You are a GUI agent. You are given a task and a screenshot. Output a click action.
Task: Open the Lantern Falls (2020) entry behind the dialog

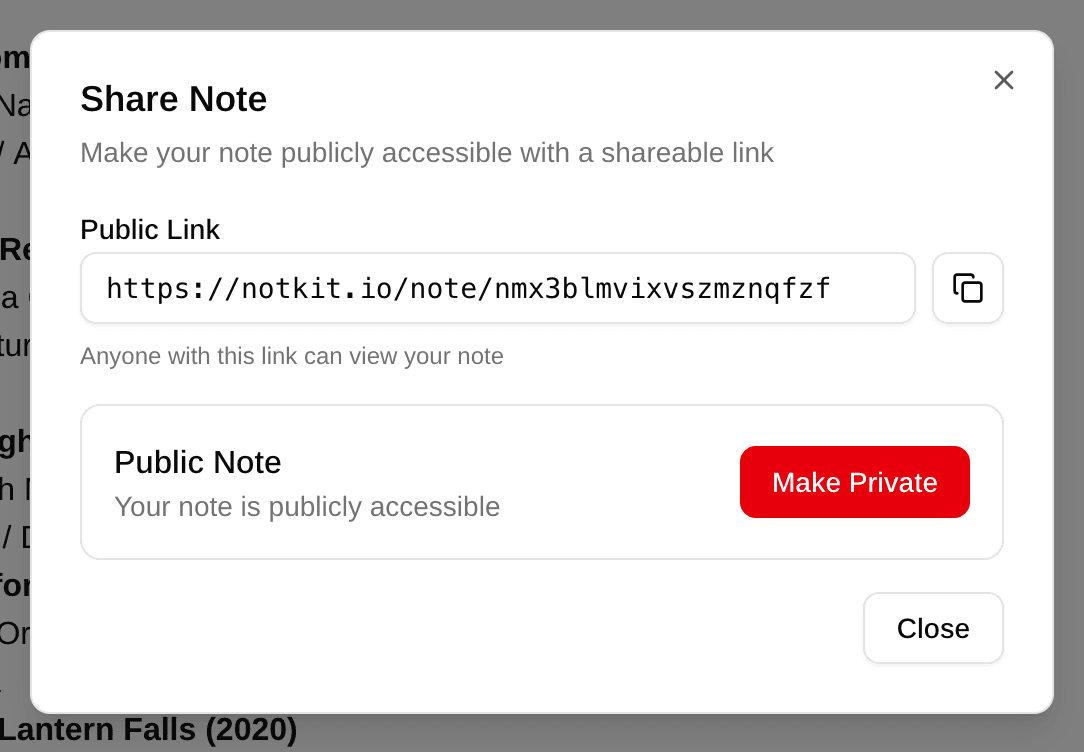click(x=148, y=729)
